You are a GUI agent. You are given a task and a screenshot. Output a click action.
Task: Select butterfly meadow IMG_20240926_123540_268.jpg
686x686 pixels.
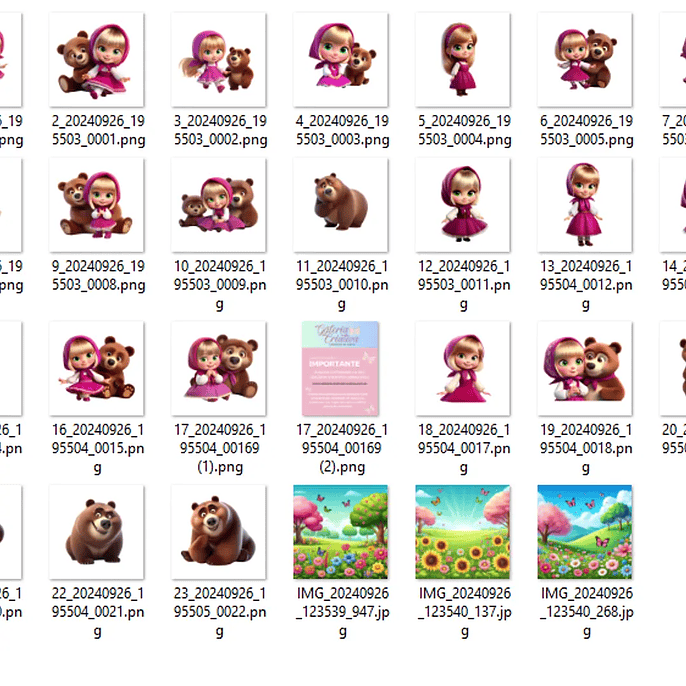click(x=584, y=532)
